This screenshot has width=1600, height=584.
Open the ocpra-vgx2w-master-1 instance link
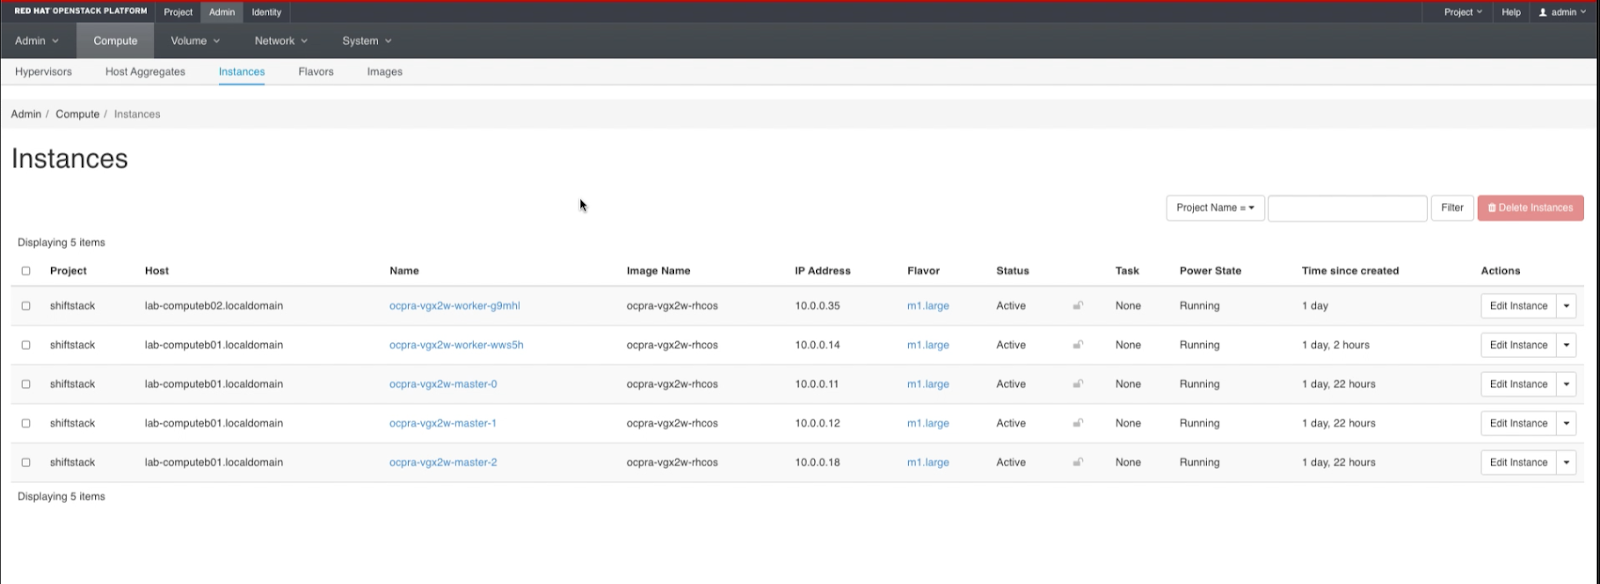click(x=443, y=423)
